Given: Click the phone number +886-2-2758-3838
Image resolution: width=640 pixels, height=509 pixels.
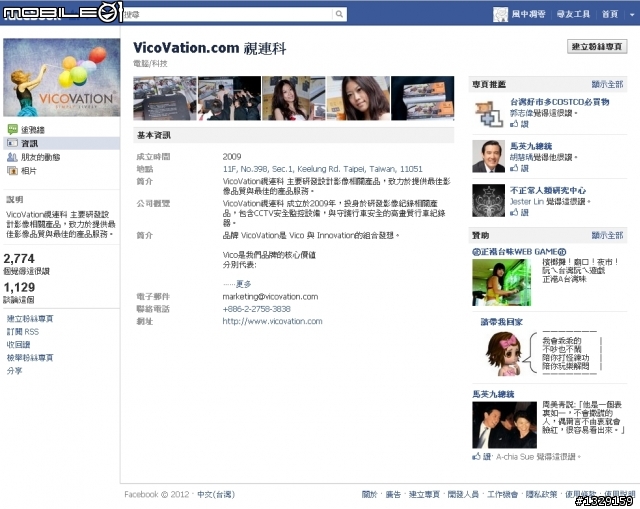Looking at the screenshot, I should (256, 309).
